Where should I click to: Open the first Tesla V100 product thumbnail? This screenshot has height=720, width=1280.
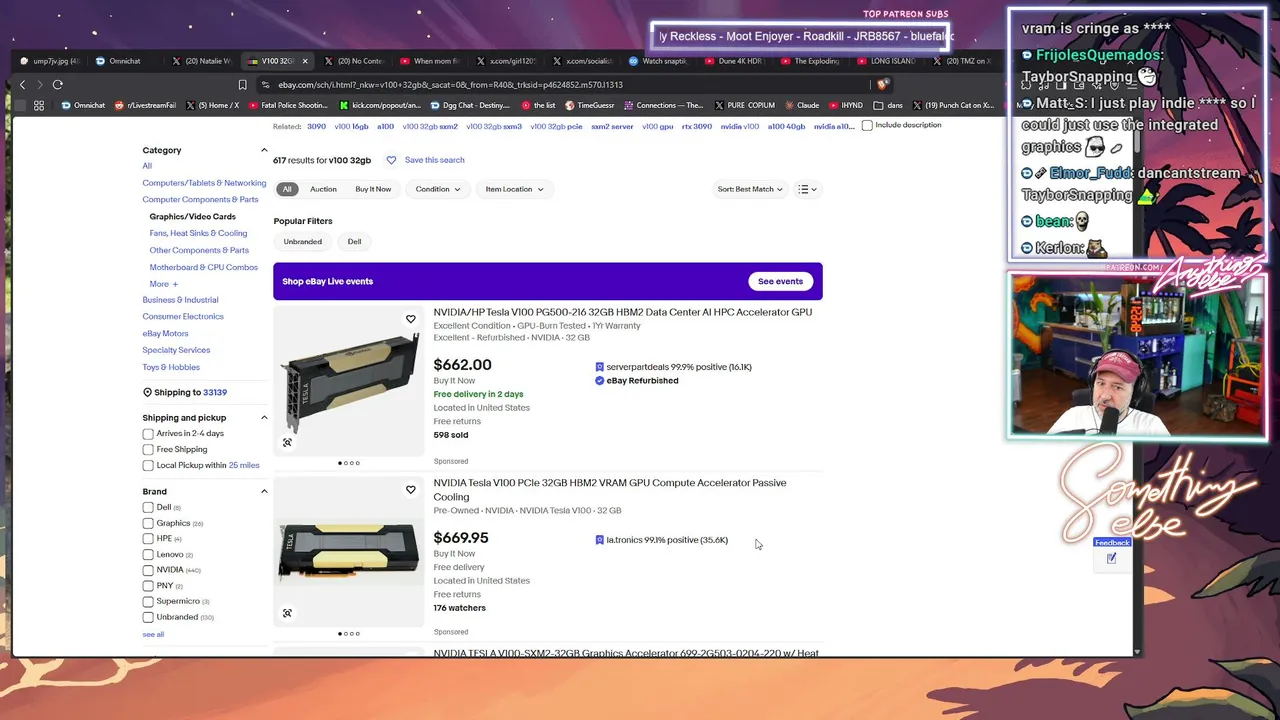(x=349, y=381)
